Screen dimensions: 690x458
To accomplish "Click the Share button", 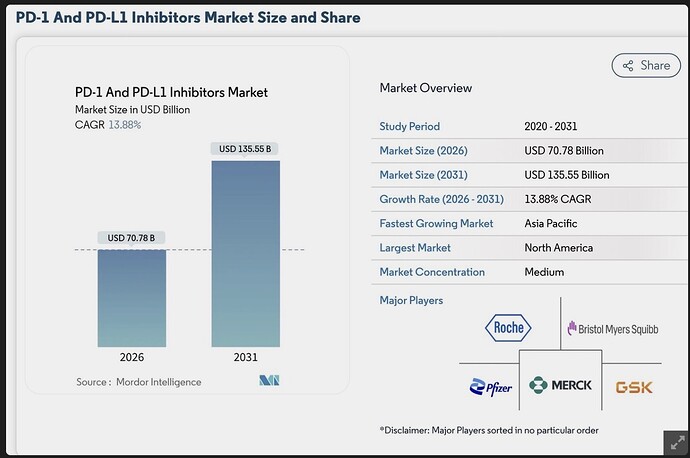I will (646, 66).
